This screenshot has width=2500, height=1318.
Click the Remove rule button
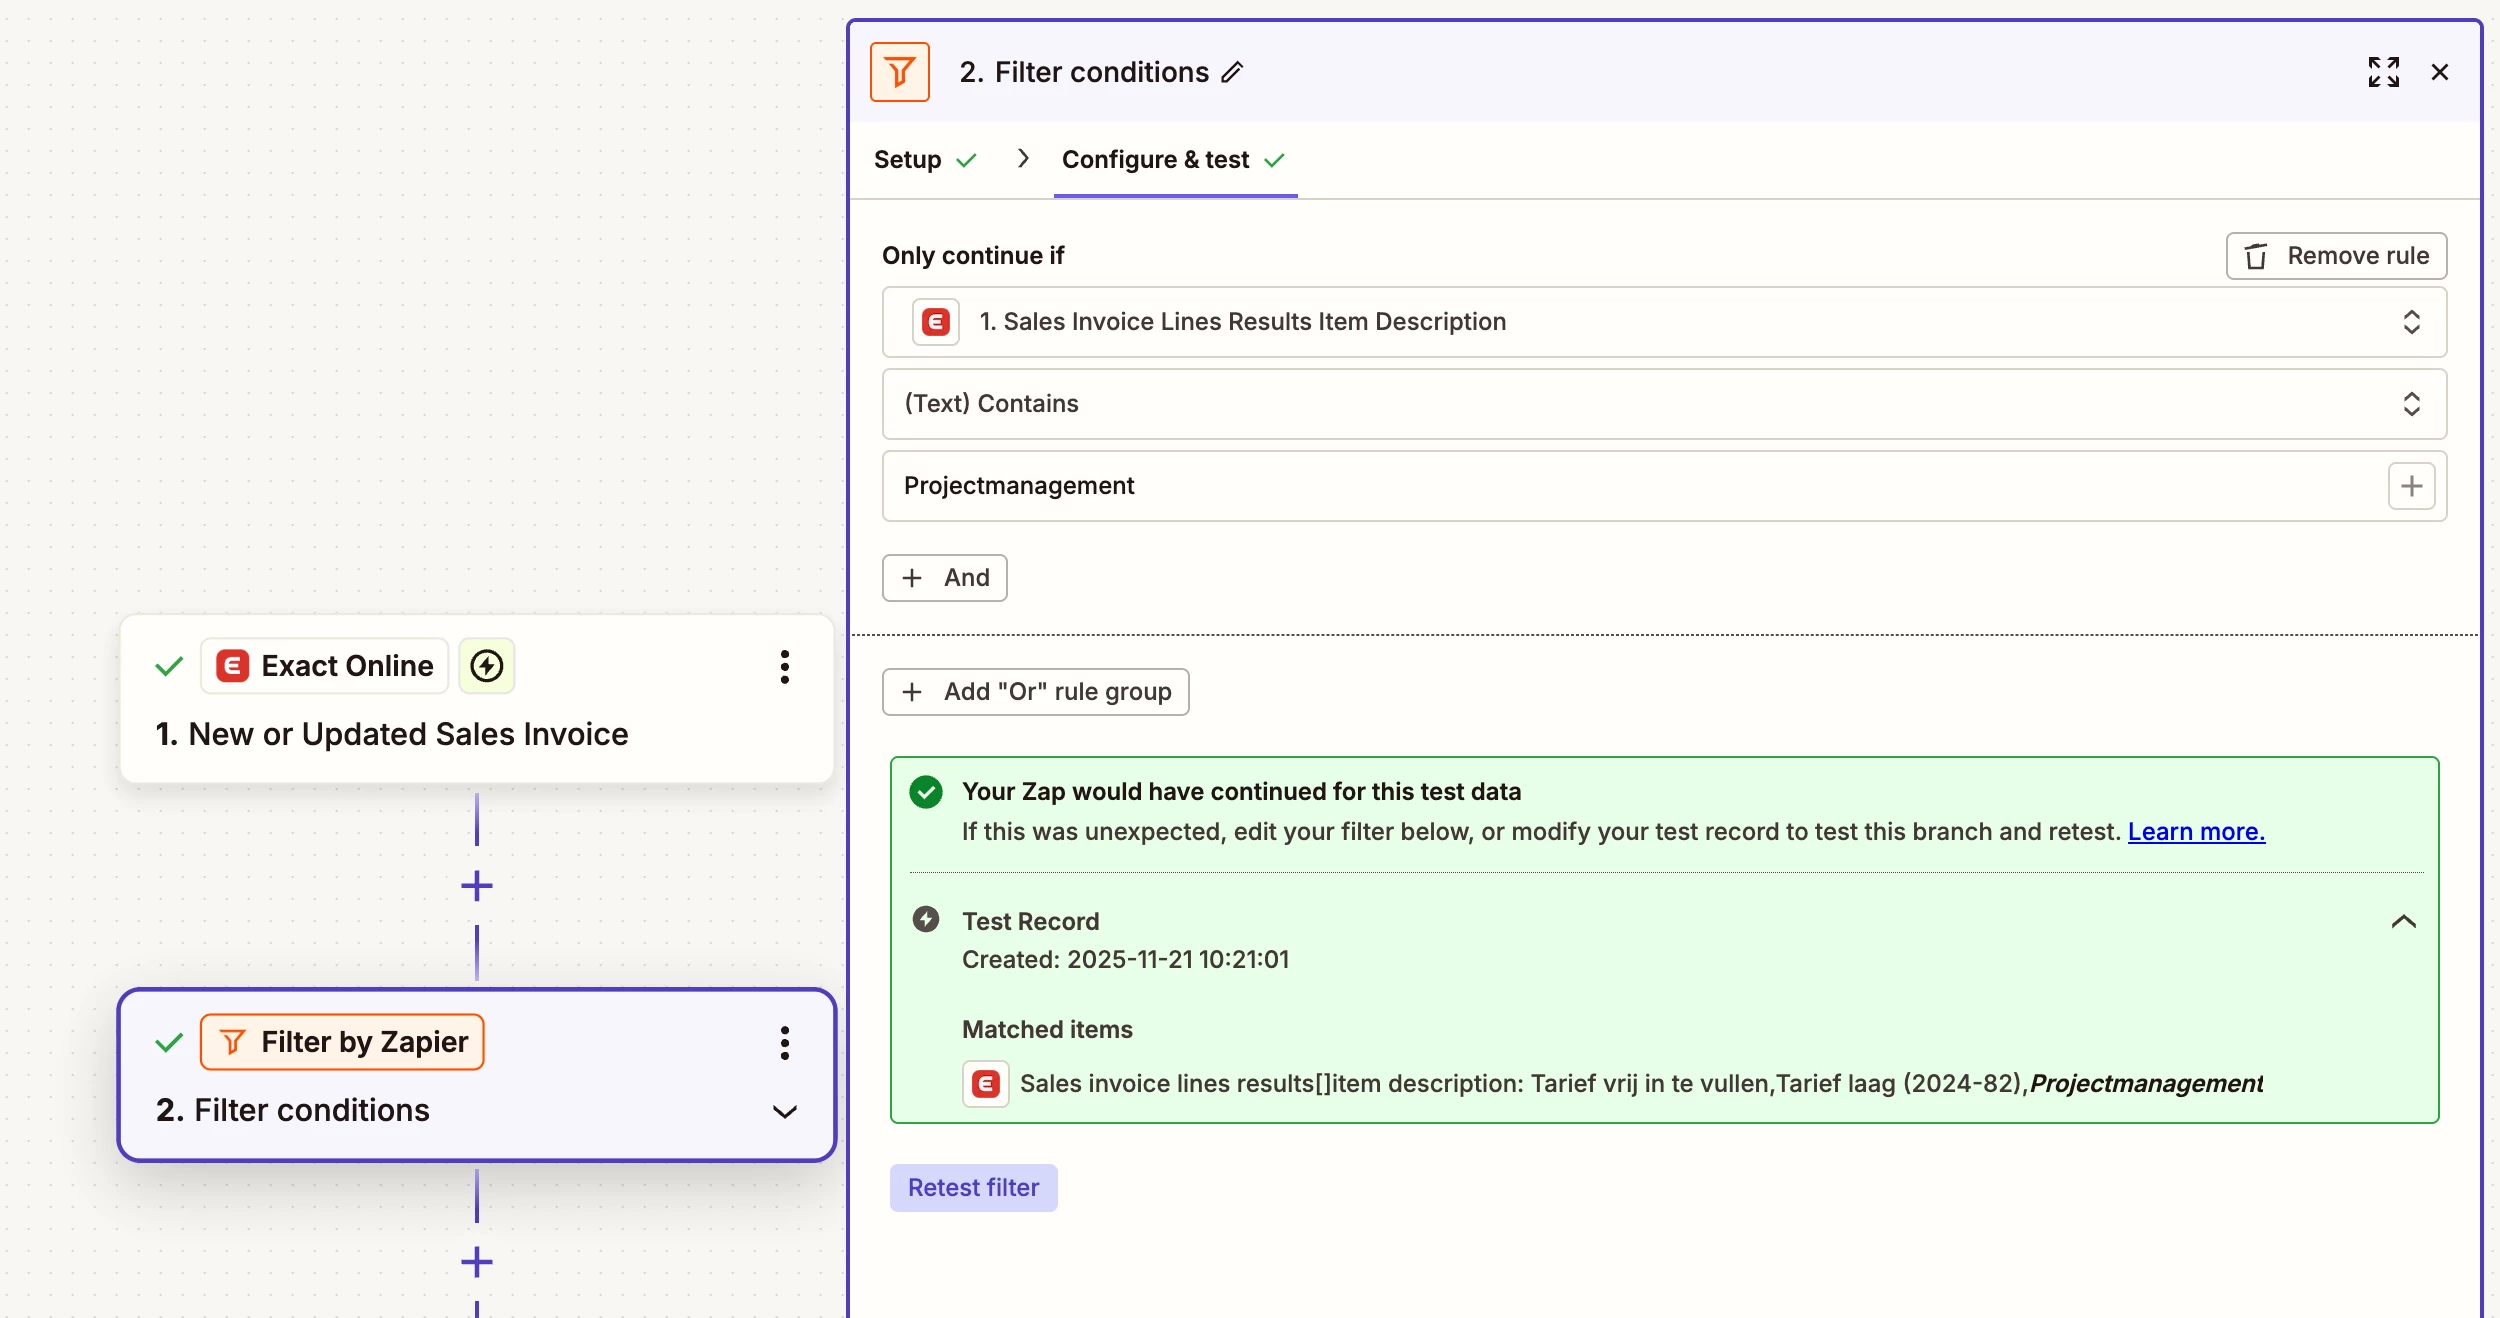pyautogui.click(x=2336, y=256)
